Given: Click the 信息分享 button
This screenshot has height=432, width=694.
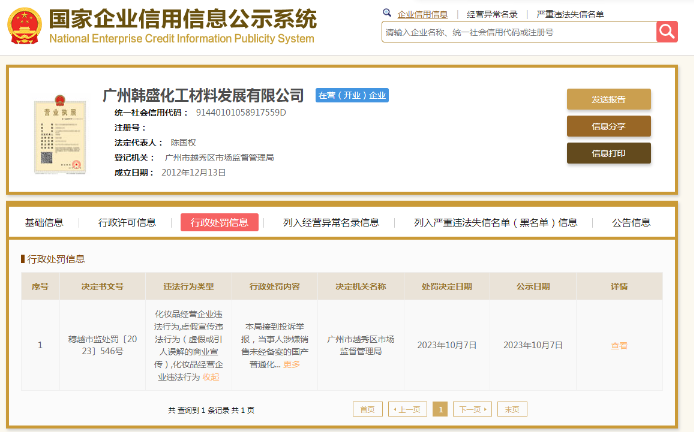Looking at the screenshot, I should click(x=609, y=126).
